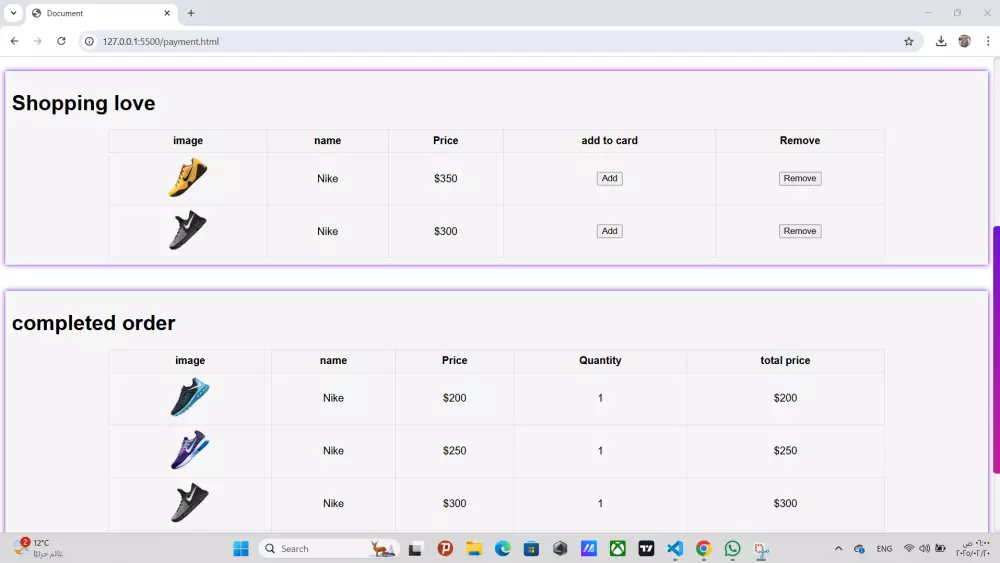Click the taskbar Search box
This screenshot has height=563, width=1000.
330,548
